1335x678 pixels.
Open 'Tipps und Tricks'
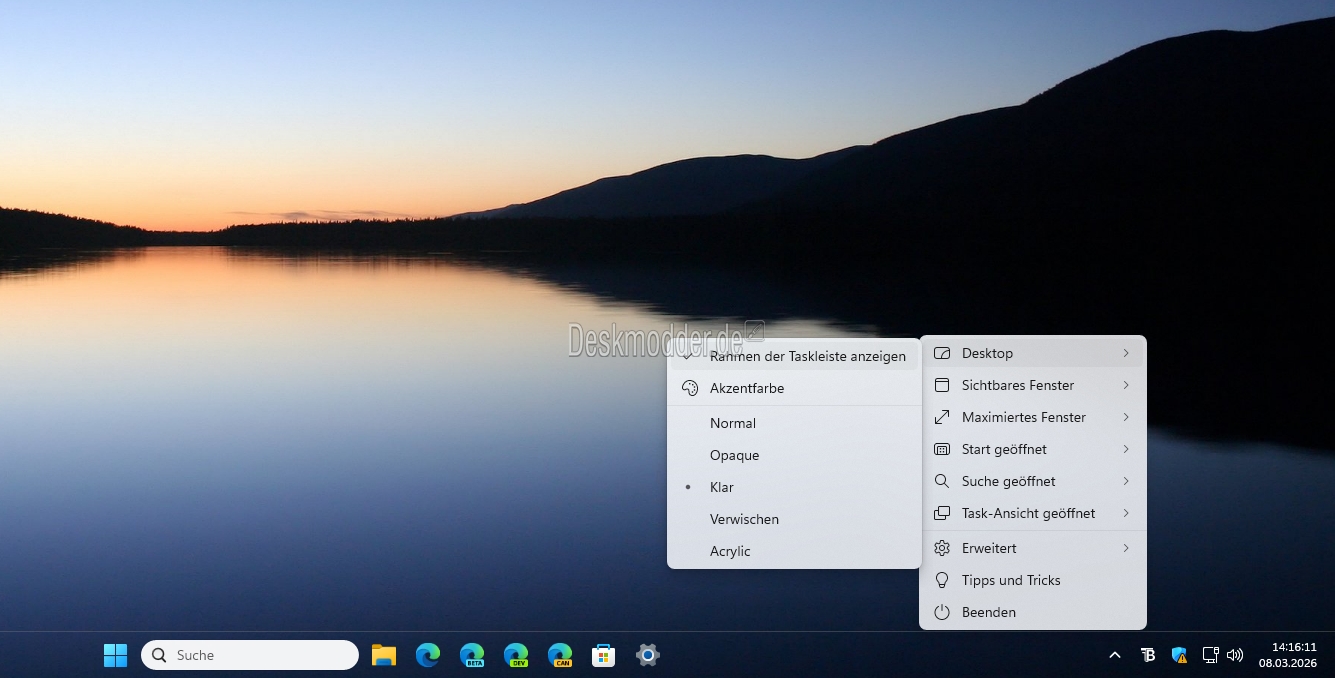(x=1010, y=580)
